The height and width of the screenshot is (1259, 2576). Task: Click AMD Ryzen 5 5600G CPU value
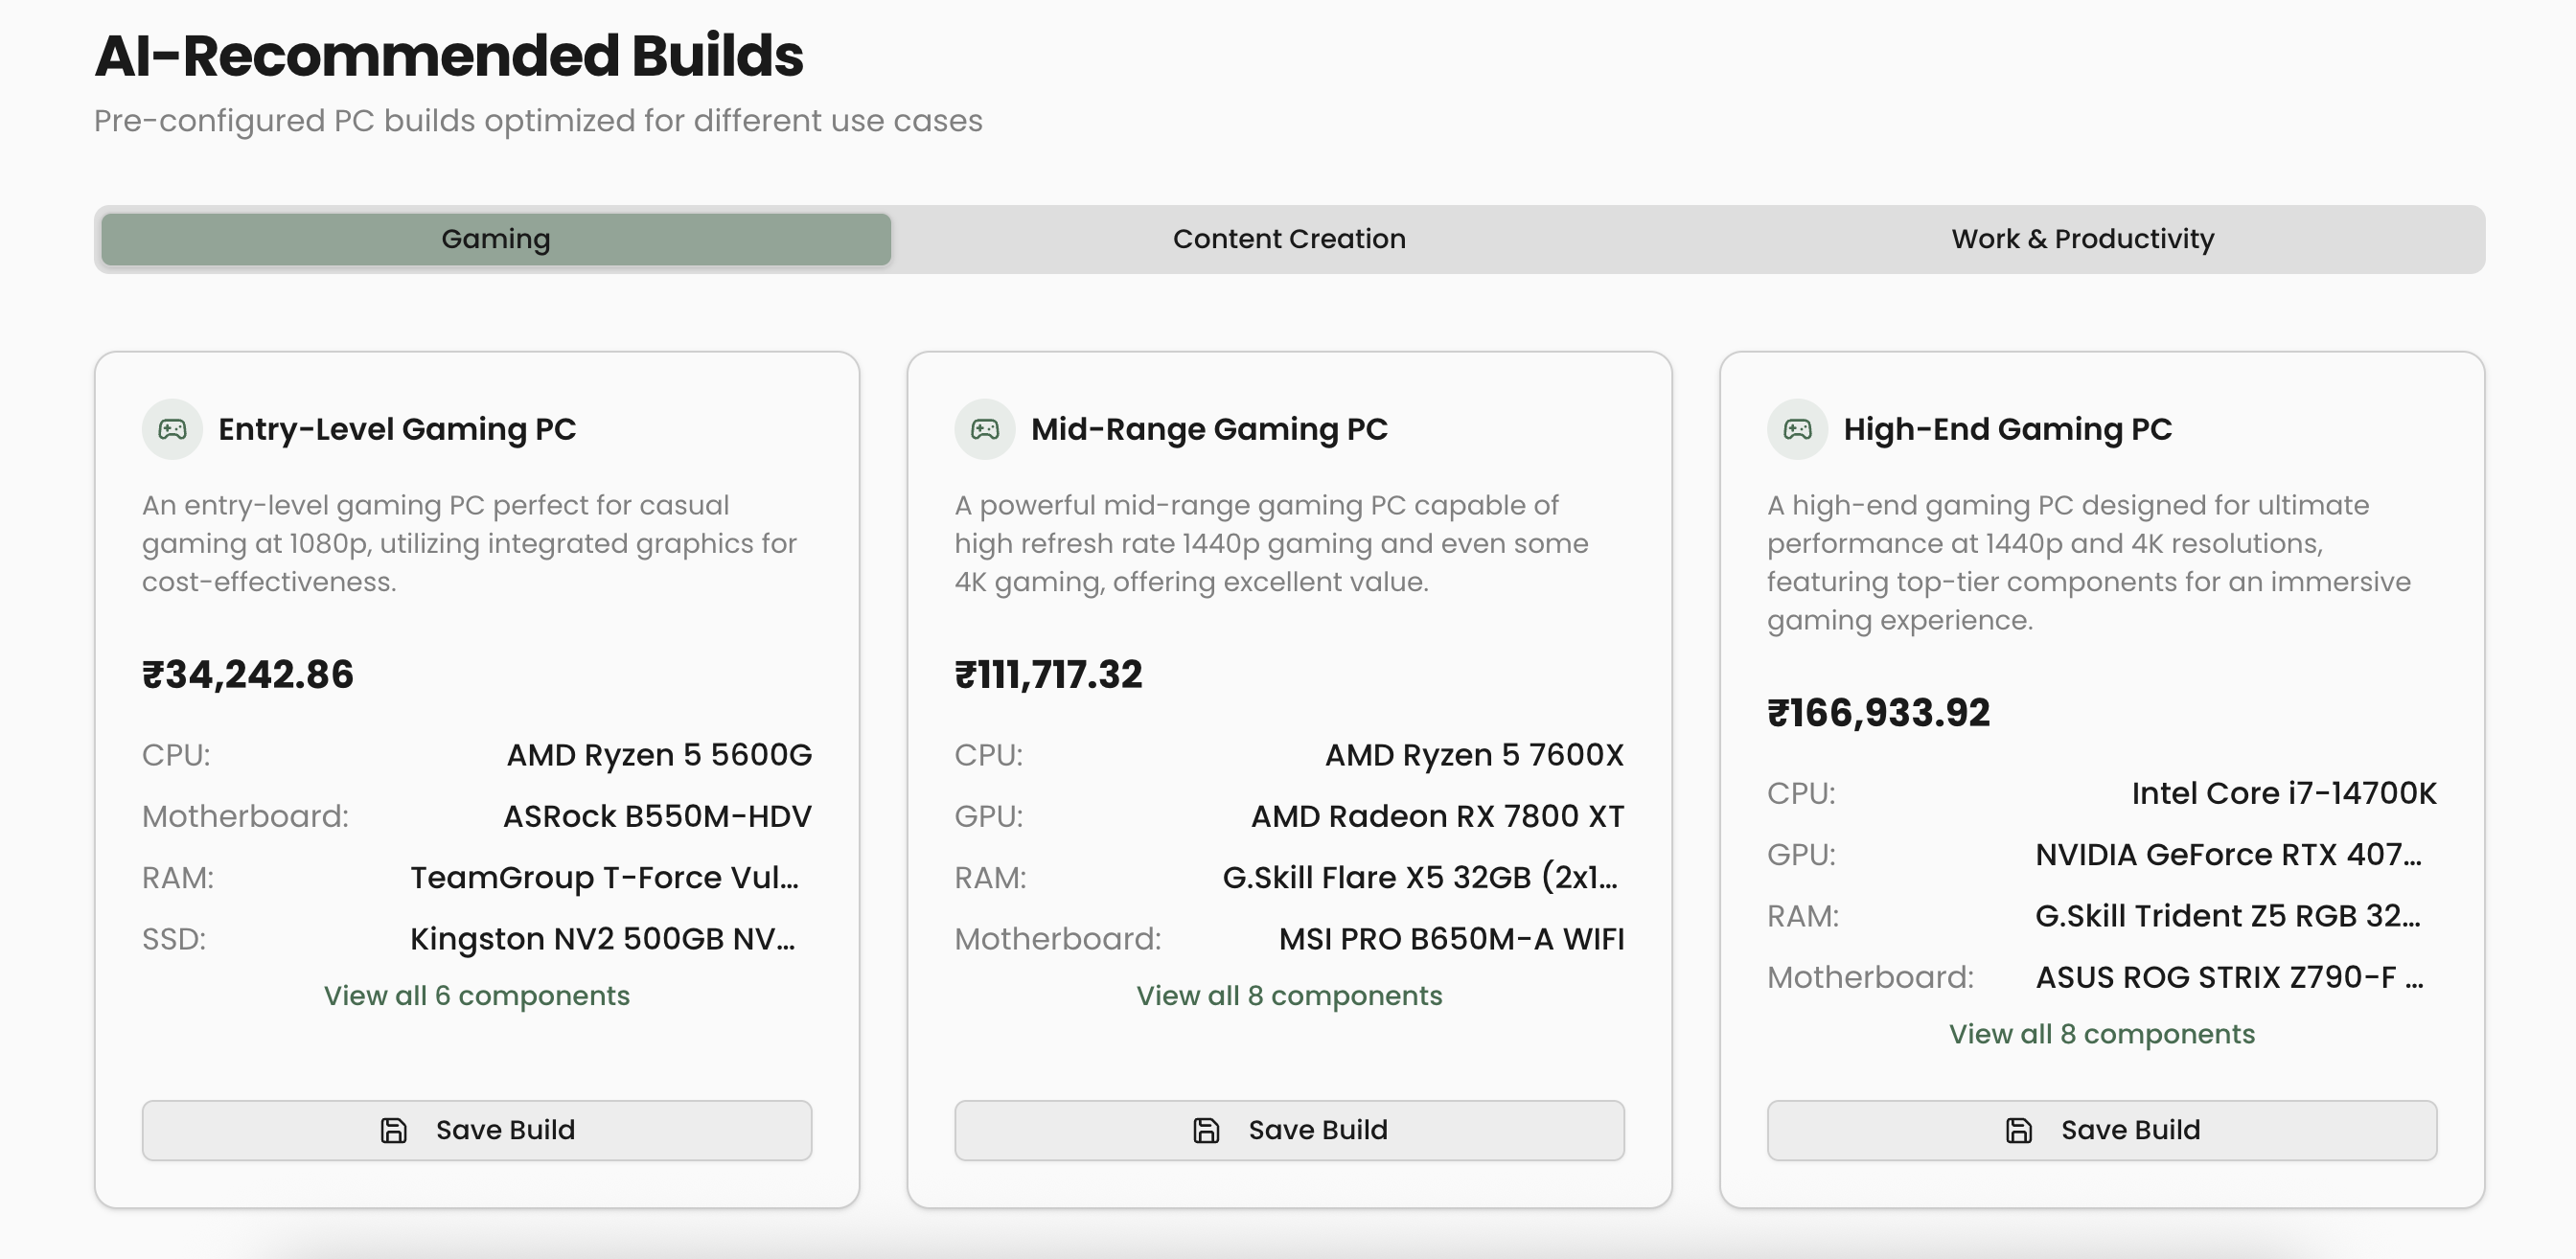click(x=659, y=755)
